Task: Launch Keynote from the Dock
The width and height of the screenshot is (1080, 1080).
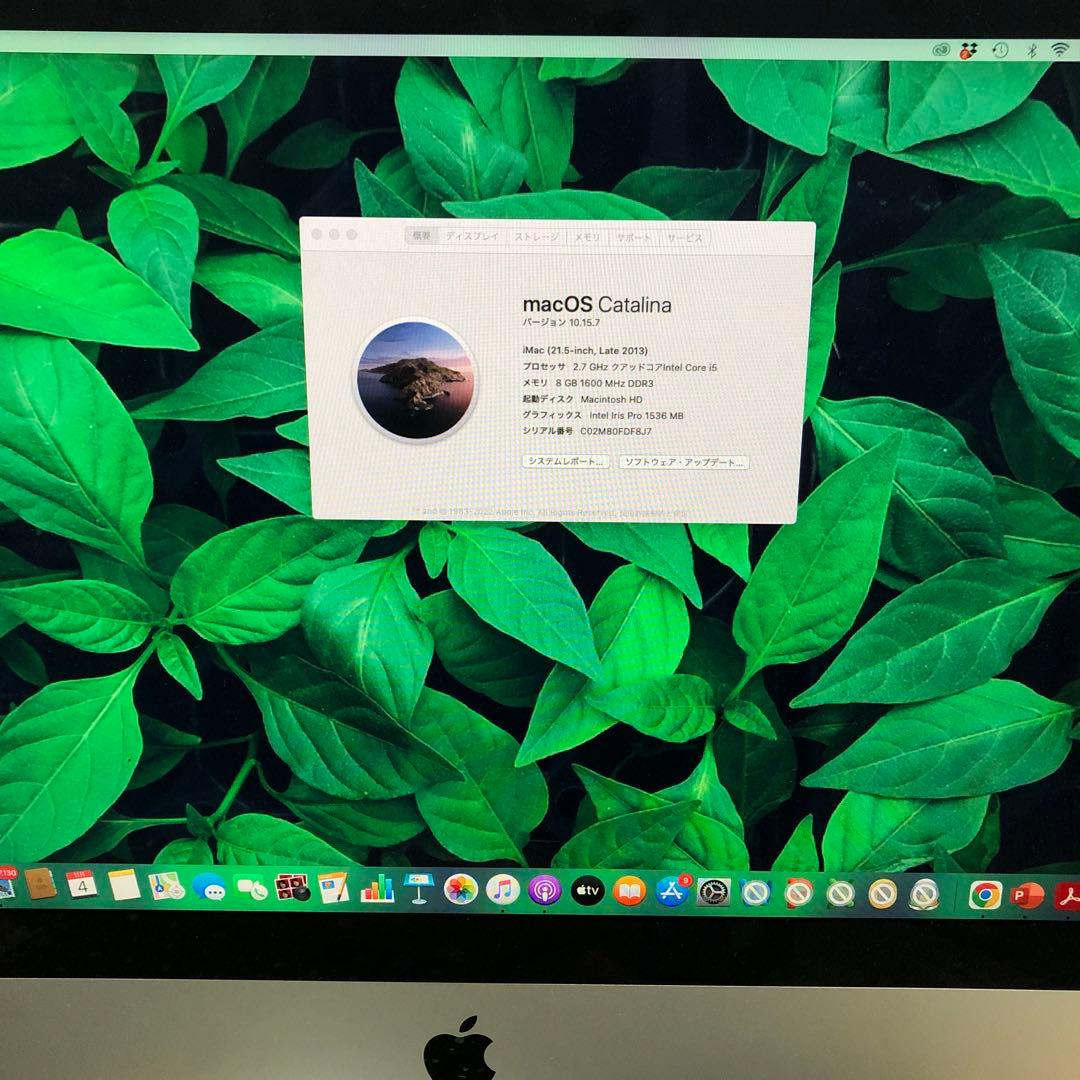Action: pyautogui.click(x=418, y=889)
